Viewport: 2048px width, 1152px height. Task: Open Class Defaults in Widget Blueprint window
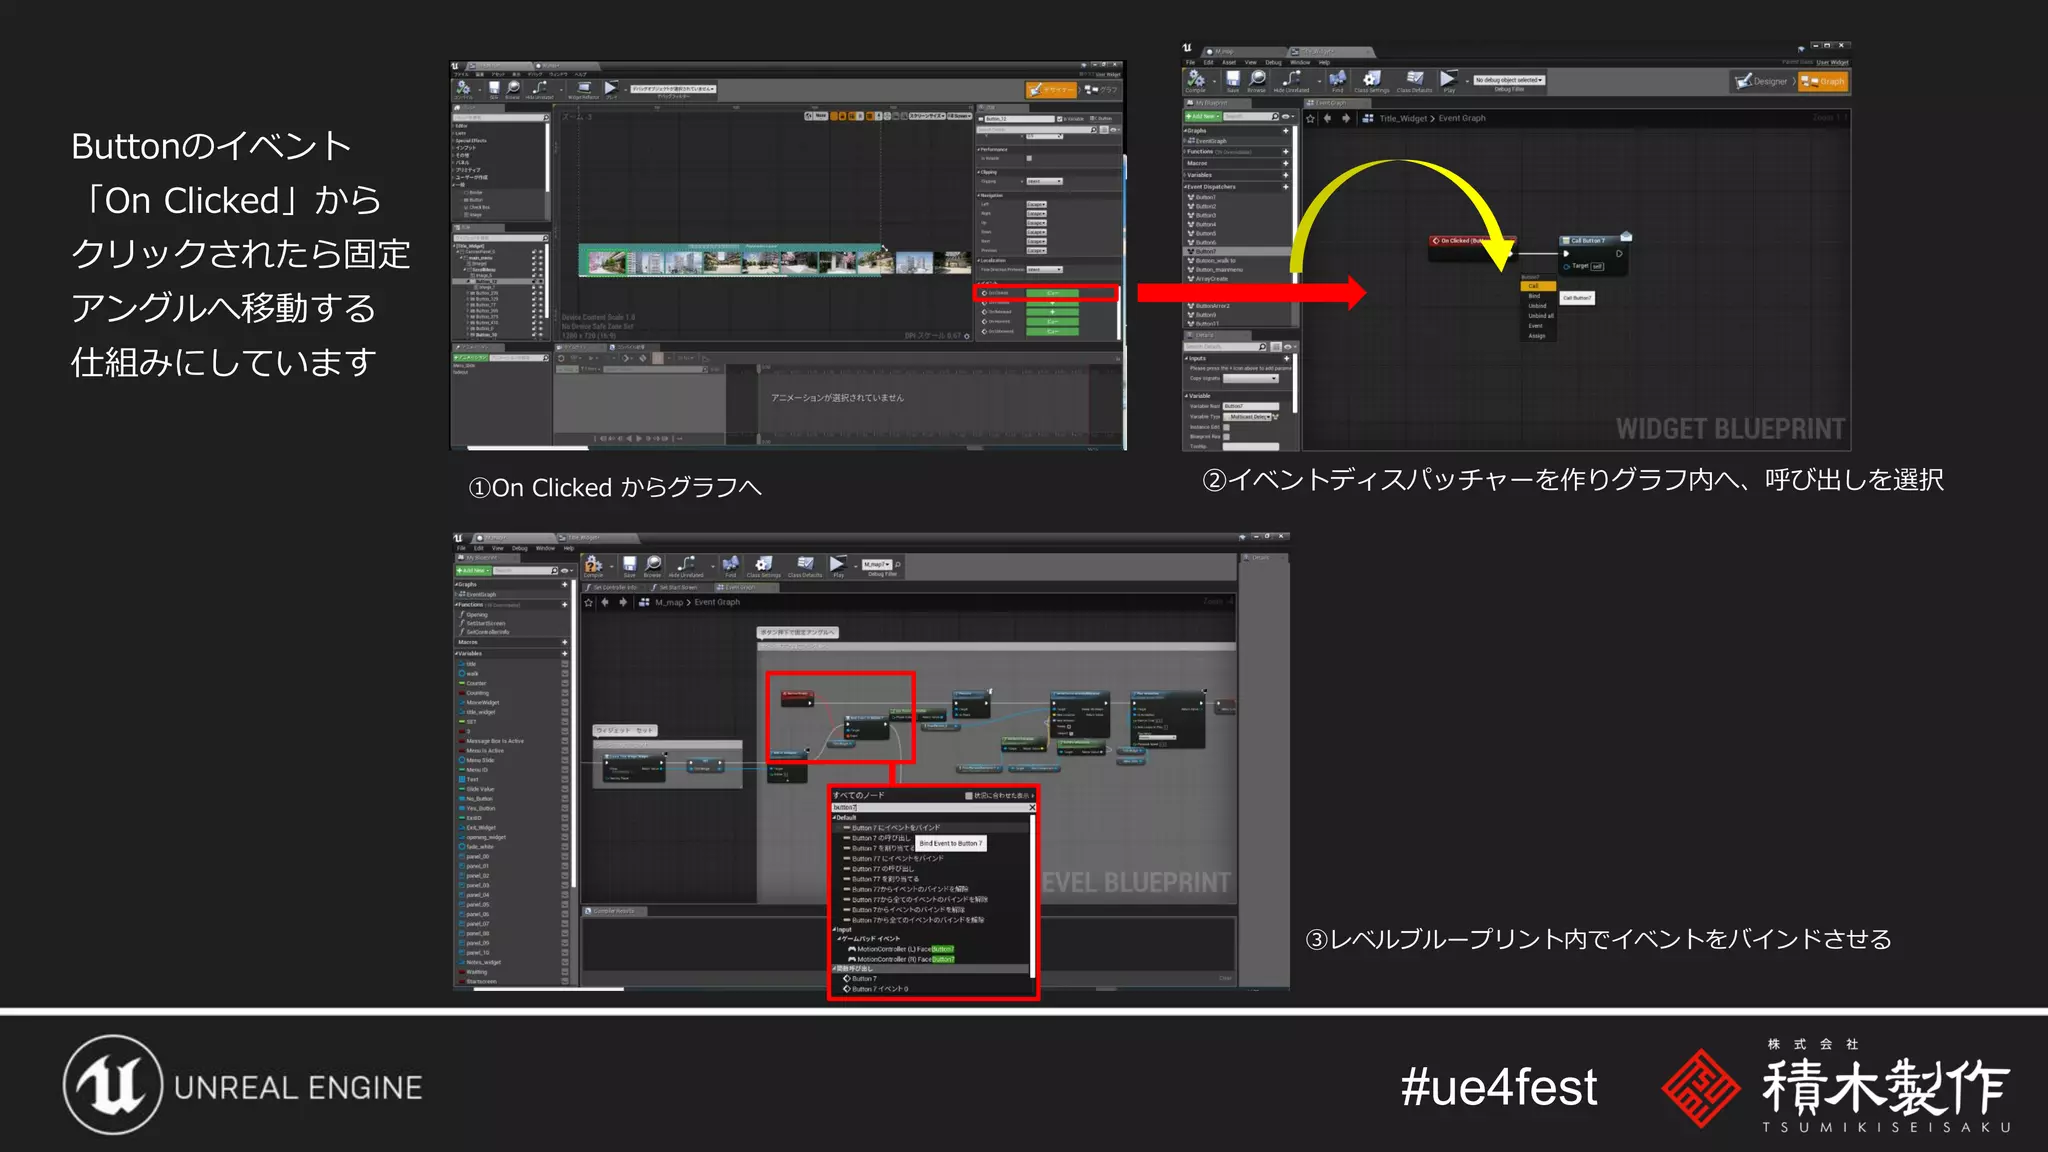[x=1414, y=81]
